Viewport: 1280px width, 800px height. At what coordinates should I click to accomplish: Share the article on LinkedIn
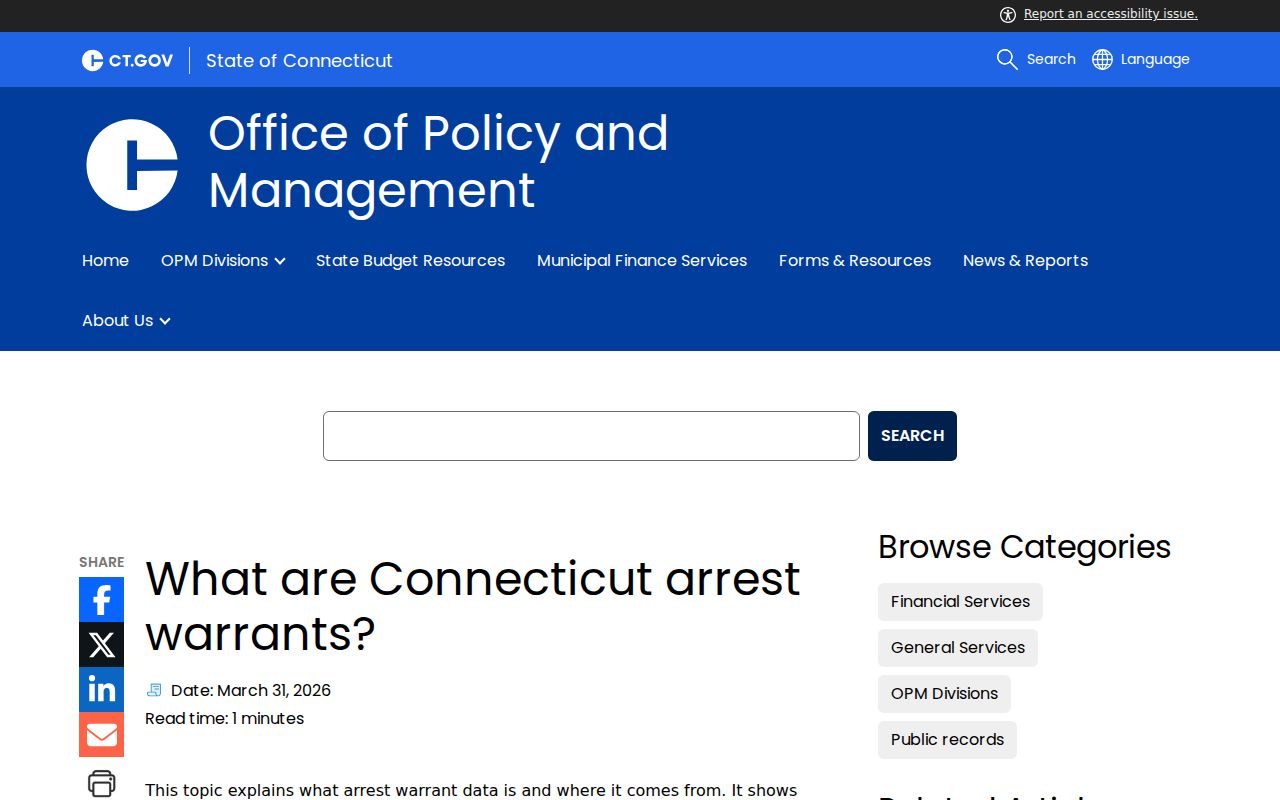click(101, 689)
